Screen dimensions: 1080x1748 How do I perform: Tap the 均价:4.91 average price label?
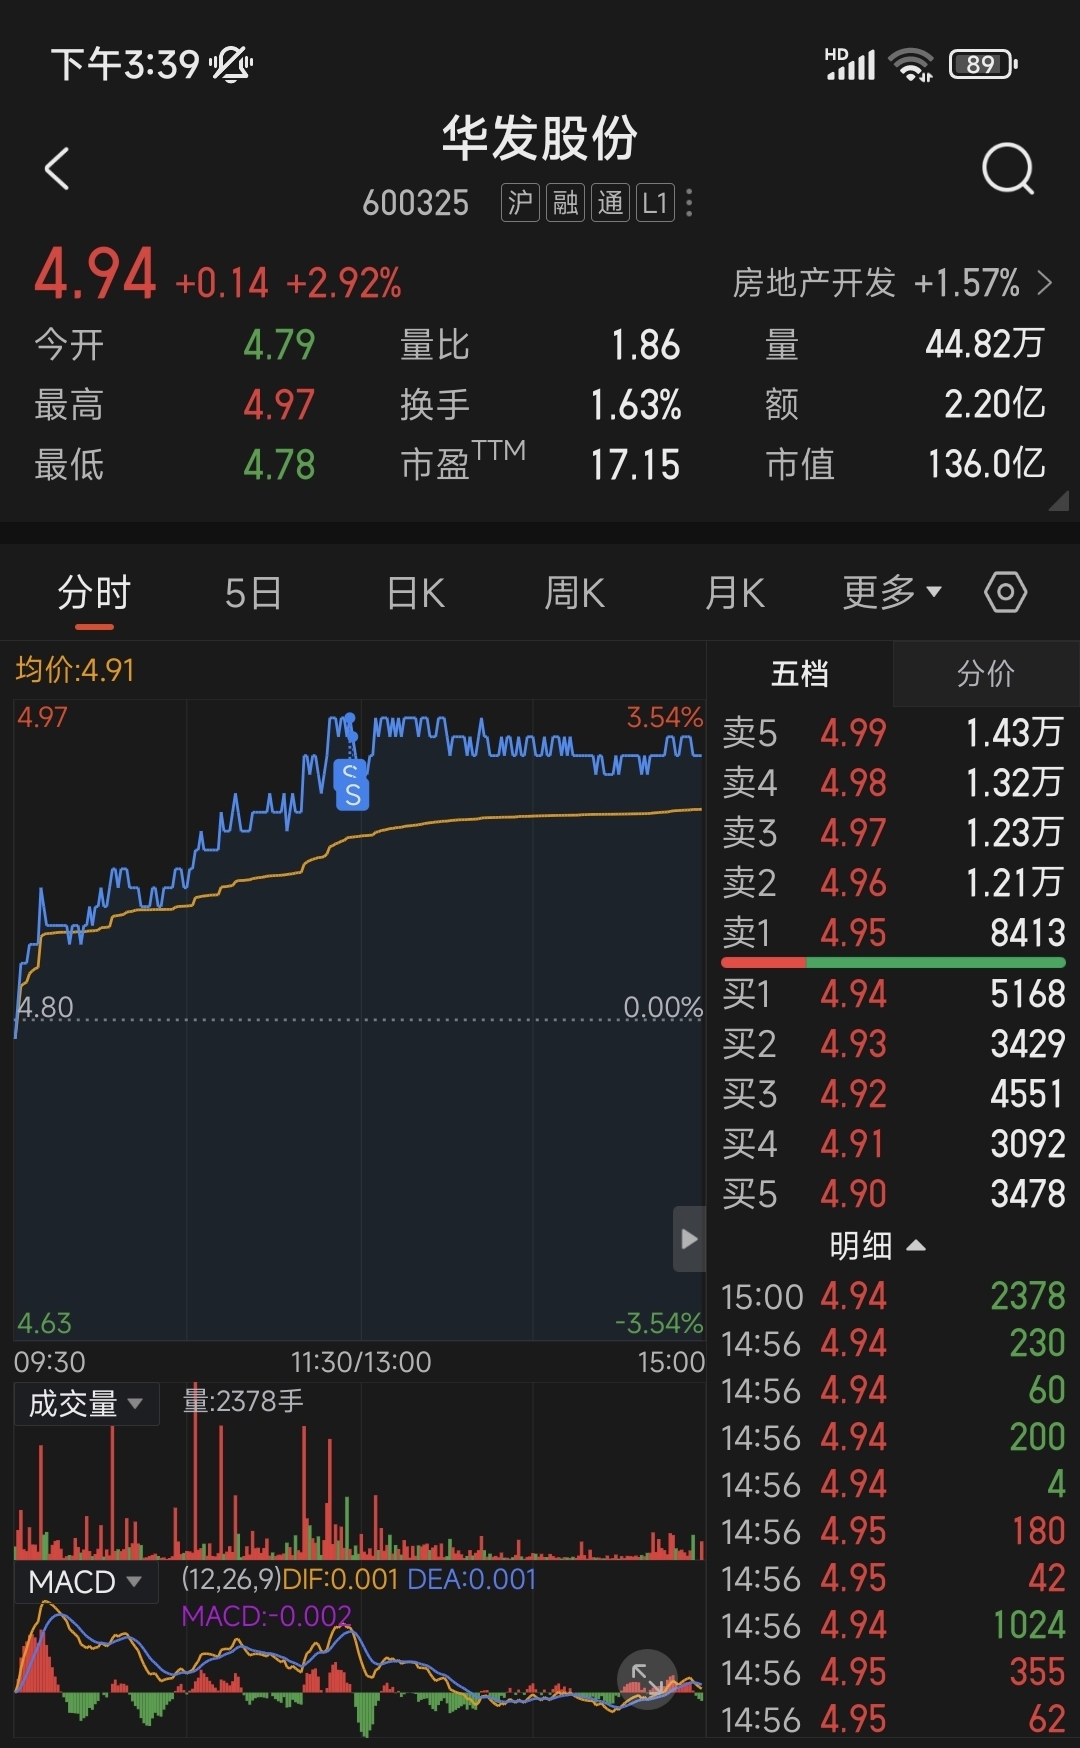pyautogui.click(x=75, y=670)
